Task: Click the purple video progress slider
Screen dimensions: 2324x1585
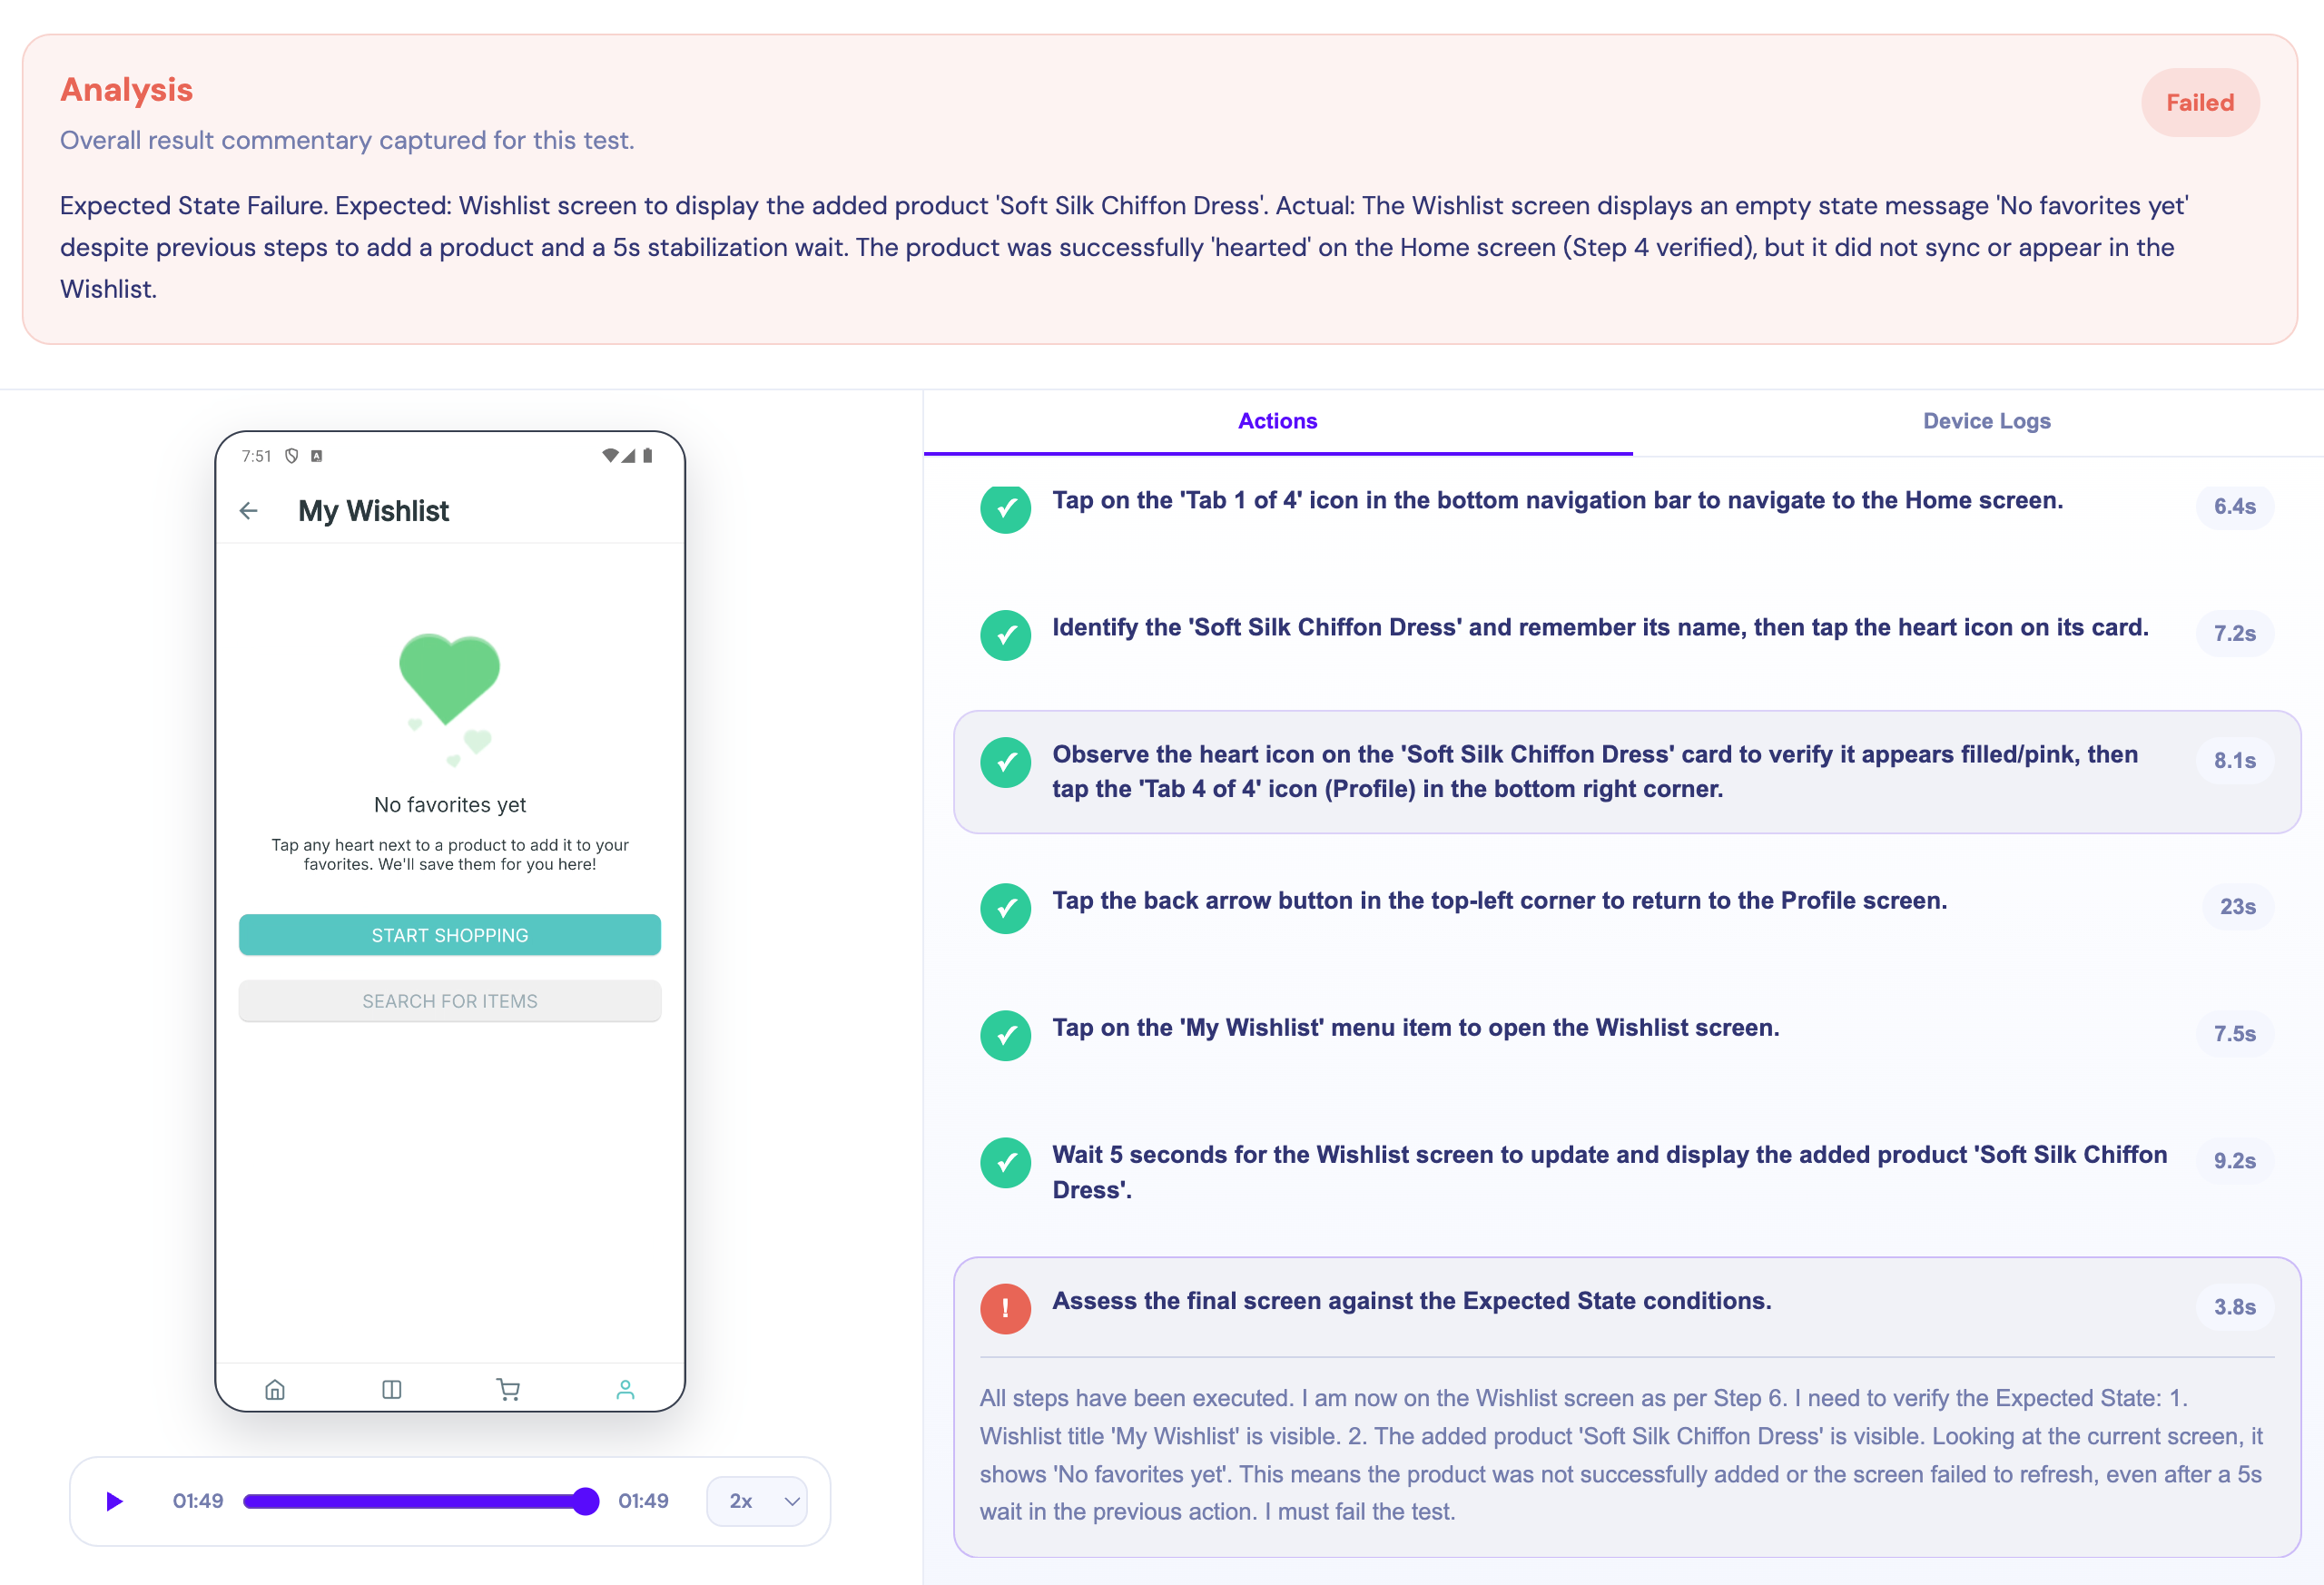Action: [420, 1500]
